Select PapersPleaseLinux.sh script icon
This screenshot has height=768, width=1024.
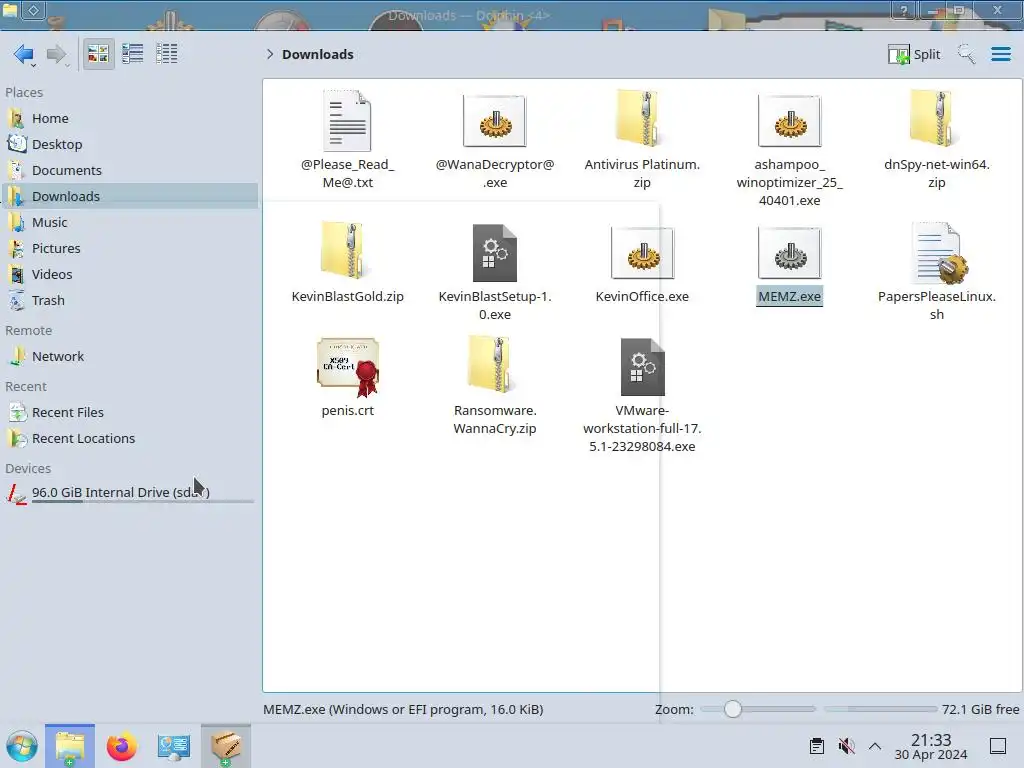click(x=939, y=253)
